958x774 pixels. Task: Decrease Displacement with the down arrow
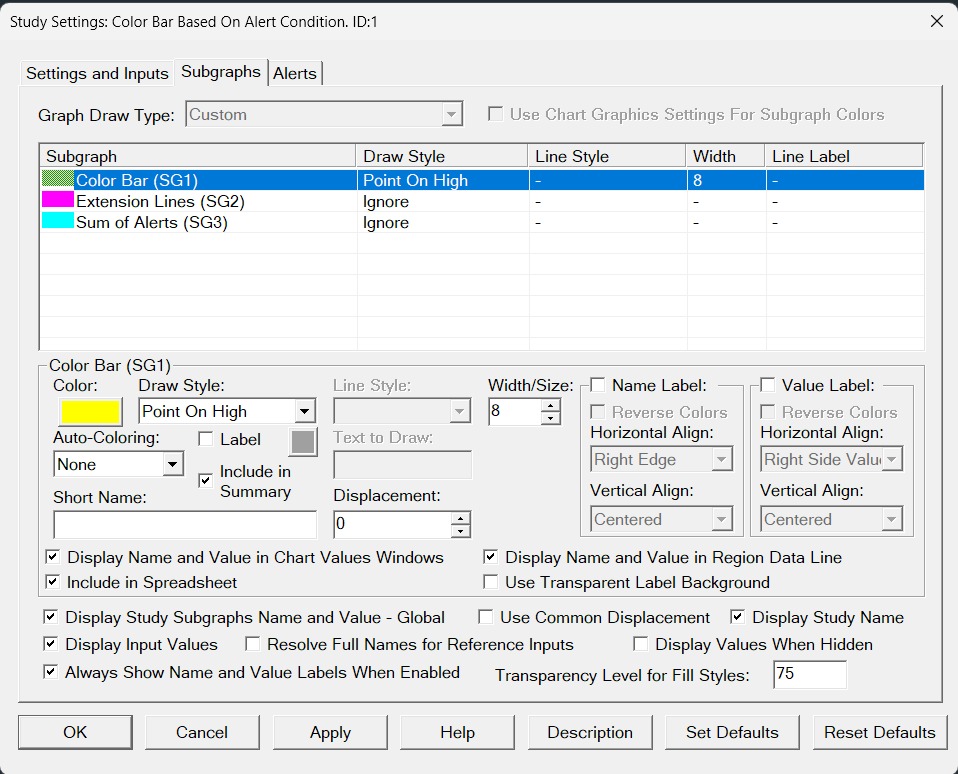pyautogui.click(x=460, y=531)
